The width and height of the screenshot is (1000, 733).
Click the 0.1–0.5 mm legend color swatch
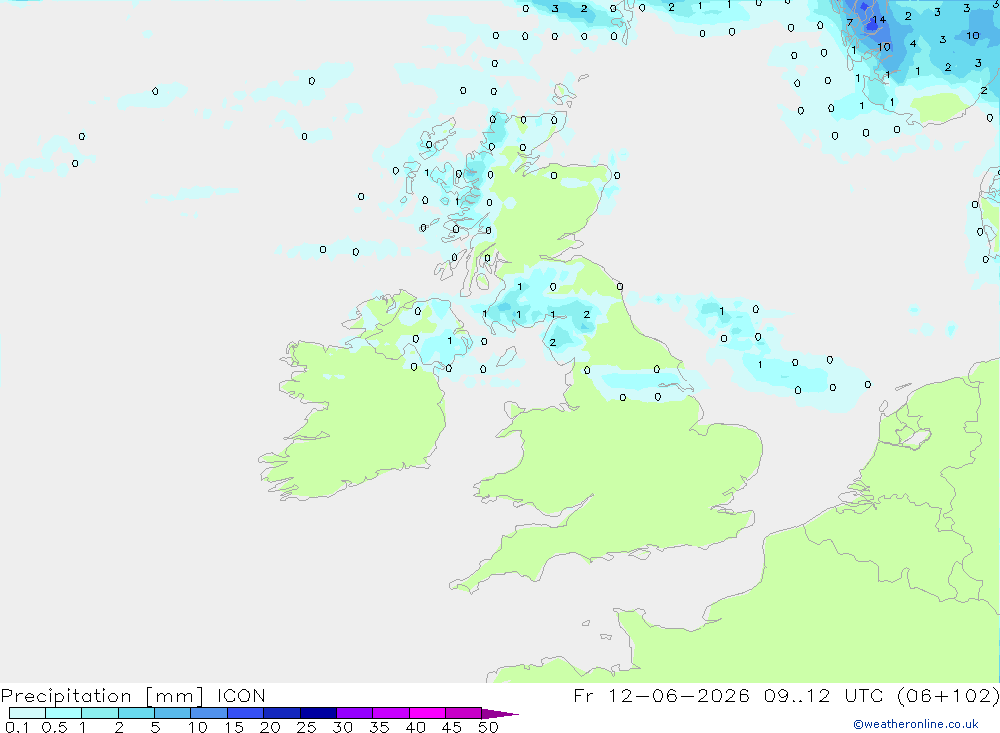pos(27,713)
